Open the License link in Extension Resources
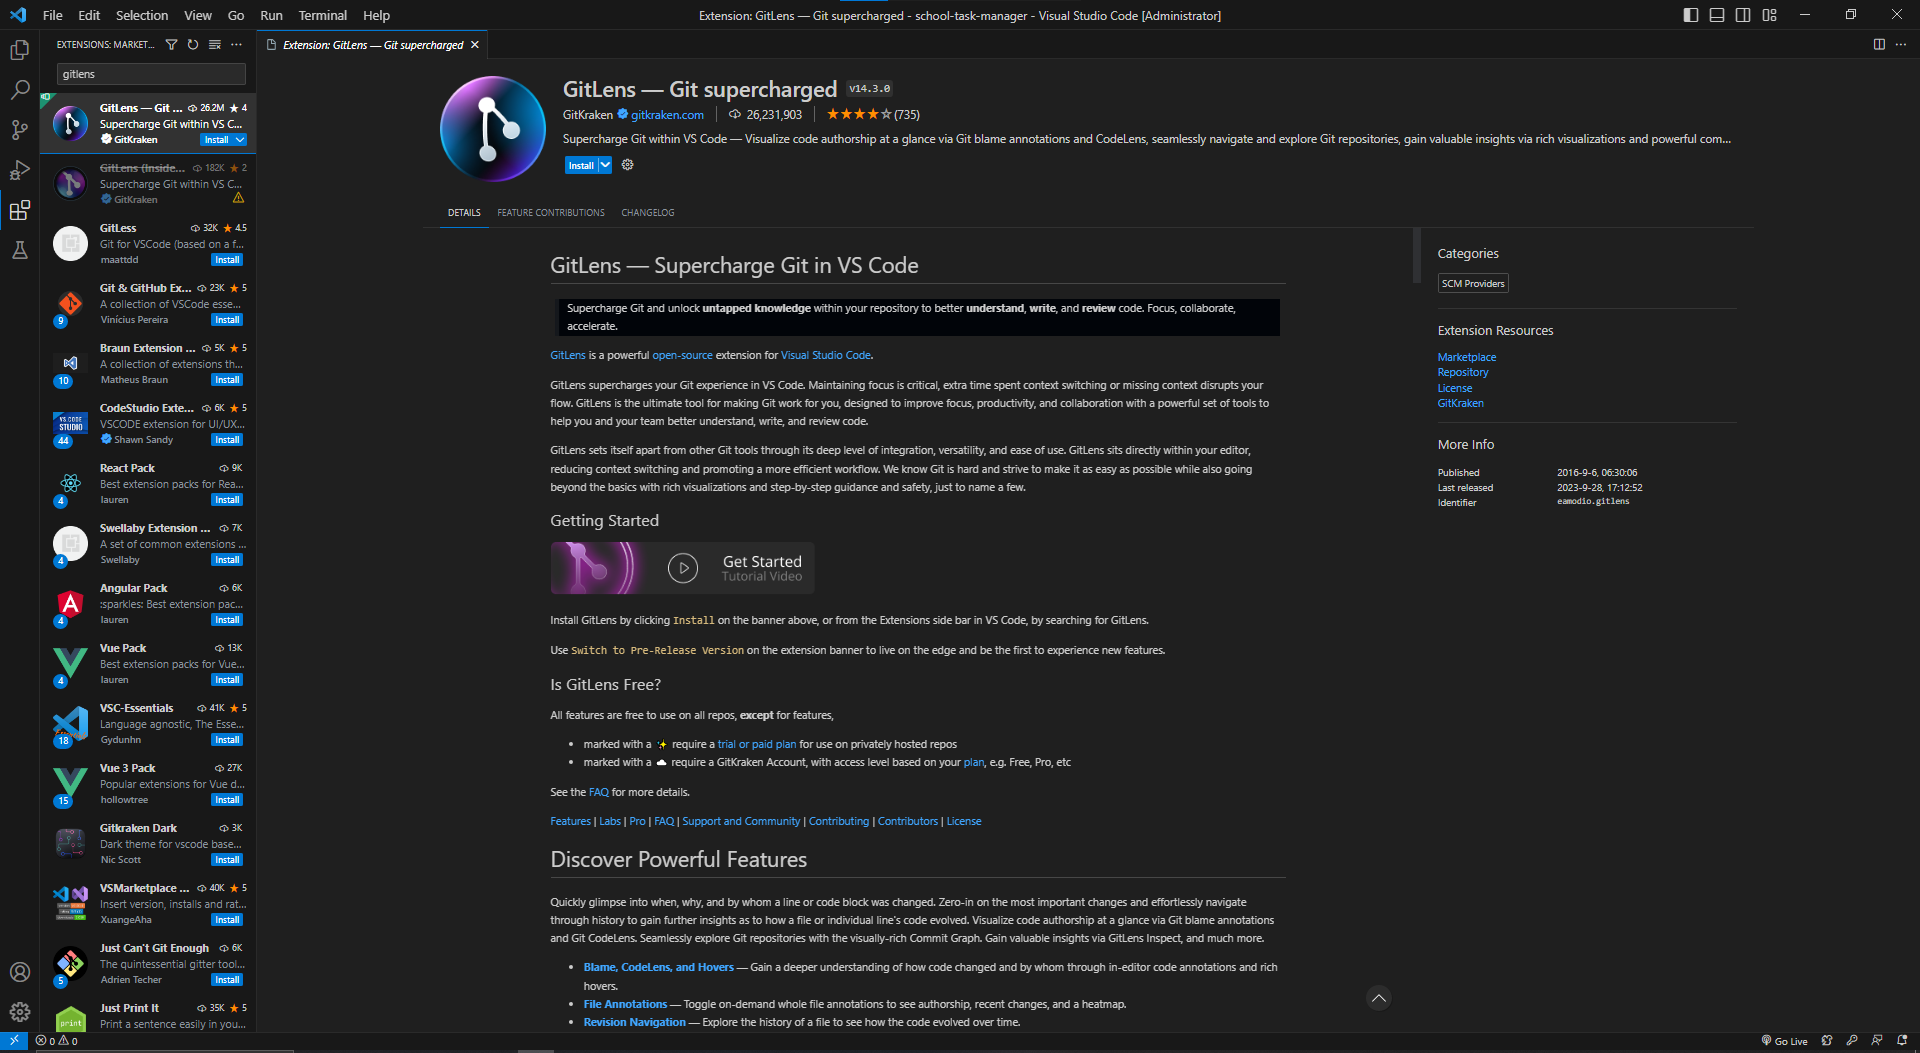Viewport: 1920px width, 1053px height. 1454,388
